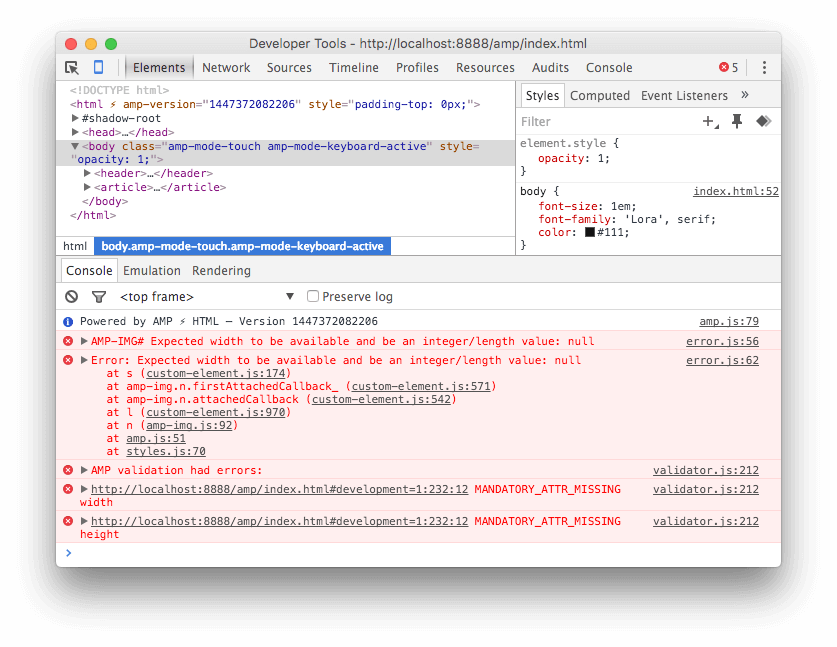
Task: Click the red error count badge
Action: tap(729, 67)
